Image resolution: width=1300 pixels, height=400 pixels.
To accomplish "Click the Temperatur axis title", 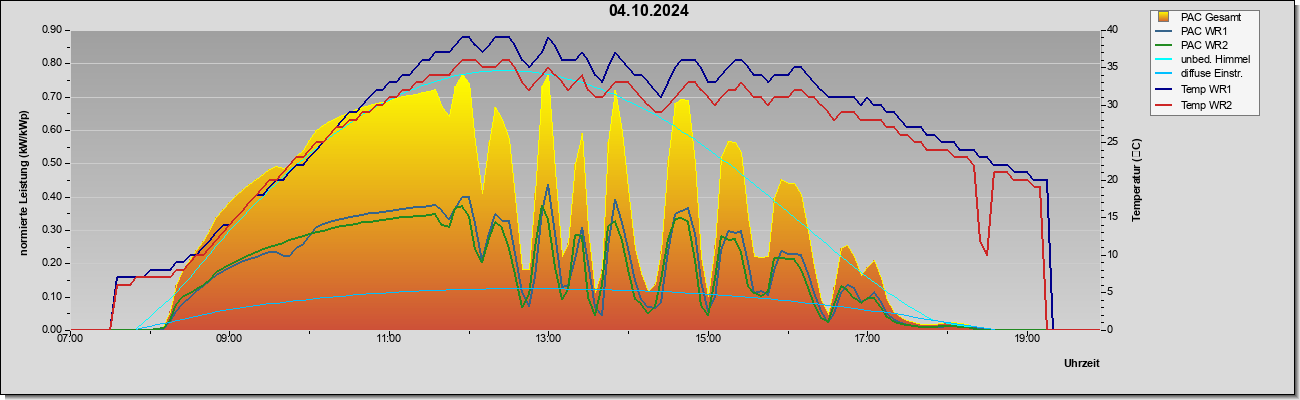I will click(x=1137, y=180).
